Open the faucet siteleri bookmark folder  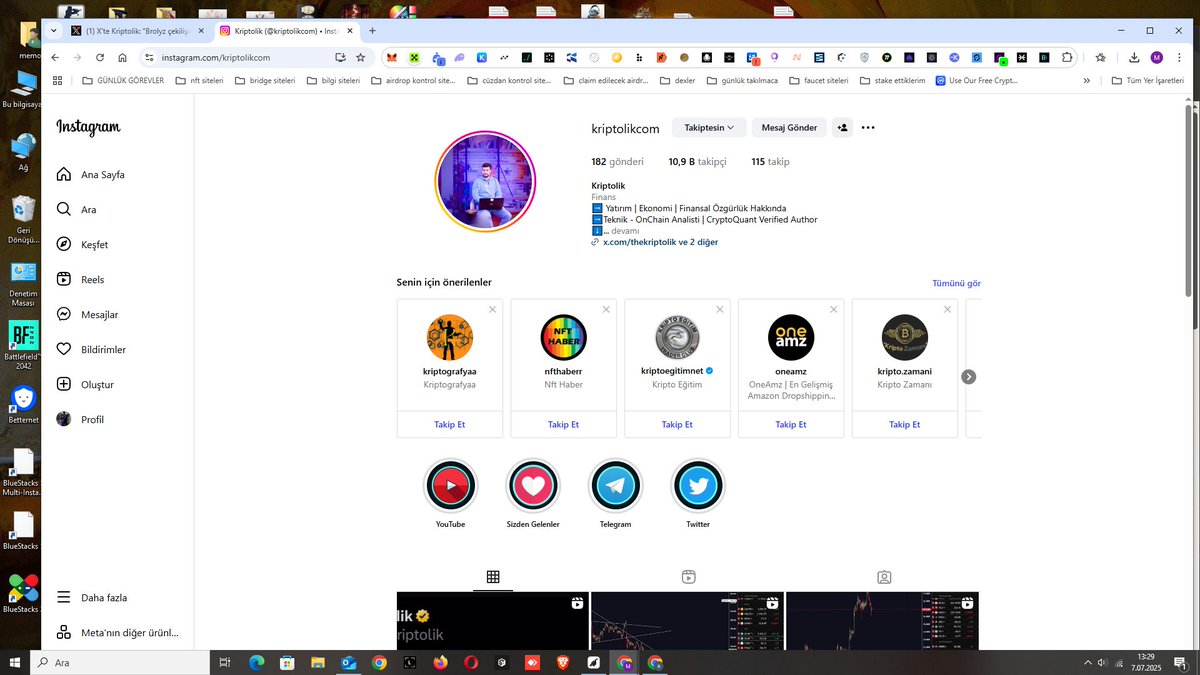pyautogui.click(x=818, y=80)
